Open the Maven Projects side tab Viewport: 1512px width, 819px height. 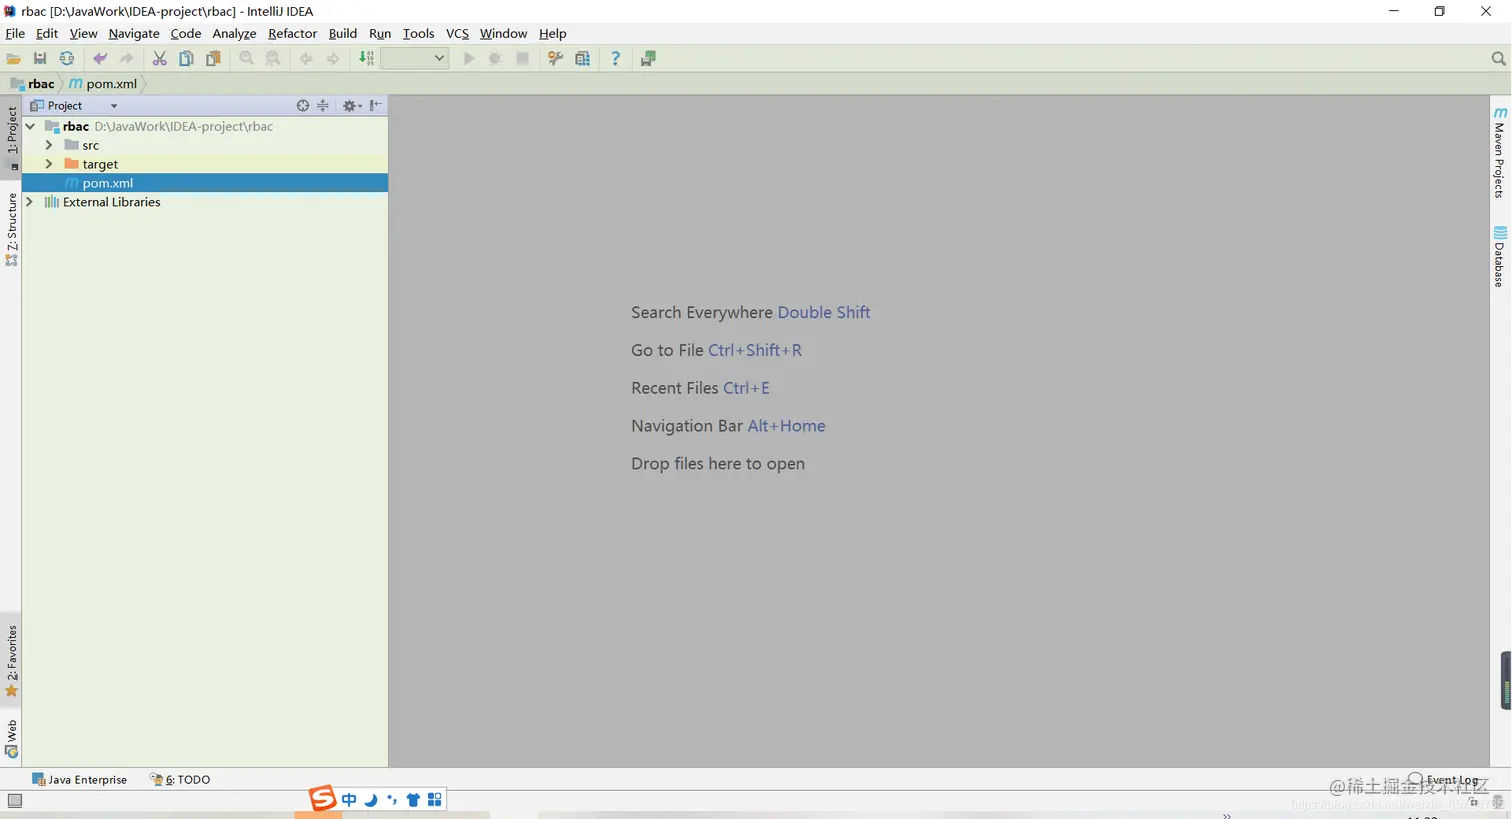tap(1499, 152)
